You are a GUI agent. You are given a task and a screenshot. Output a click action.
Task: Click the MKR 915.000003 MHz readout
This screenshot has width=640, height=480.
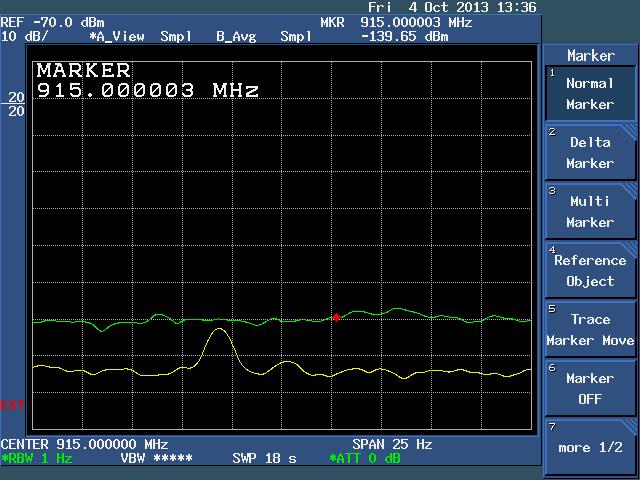click(x=396, y=22)
